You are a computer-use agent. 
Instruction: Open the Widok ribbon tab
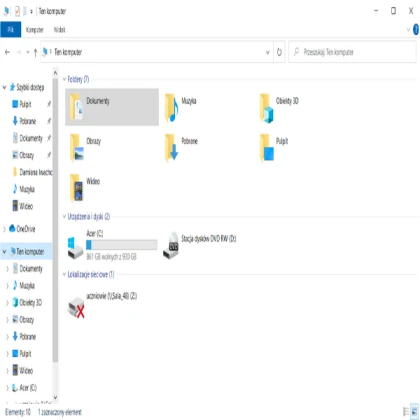60,30
